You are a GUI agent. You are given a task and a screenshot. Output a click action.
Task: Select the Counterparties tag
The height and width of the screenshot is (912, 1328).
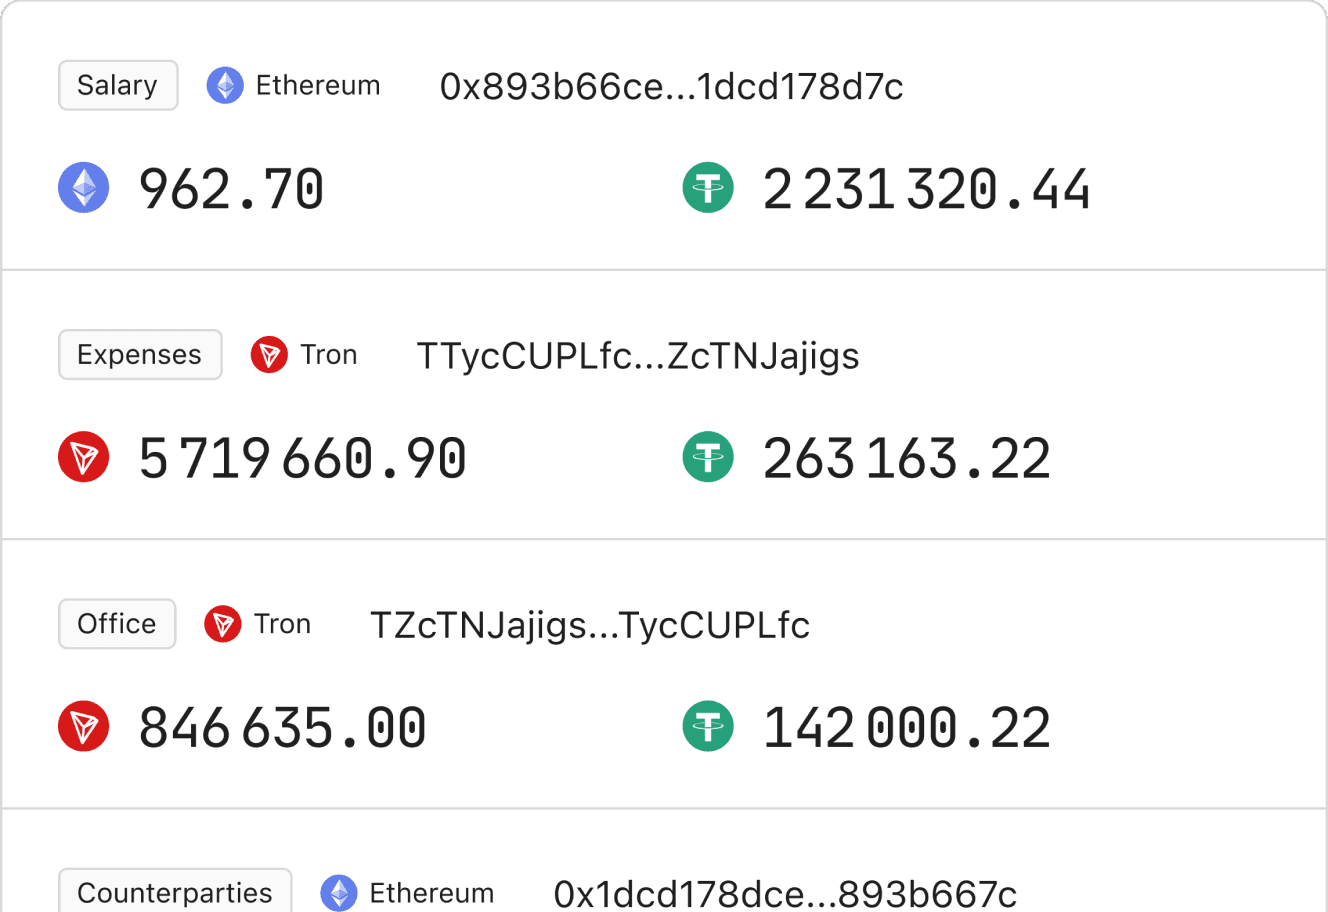tap(175, 891)
